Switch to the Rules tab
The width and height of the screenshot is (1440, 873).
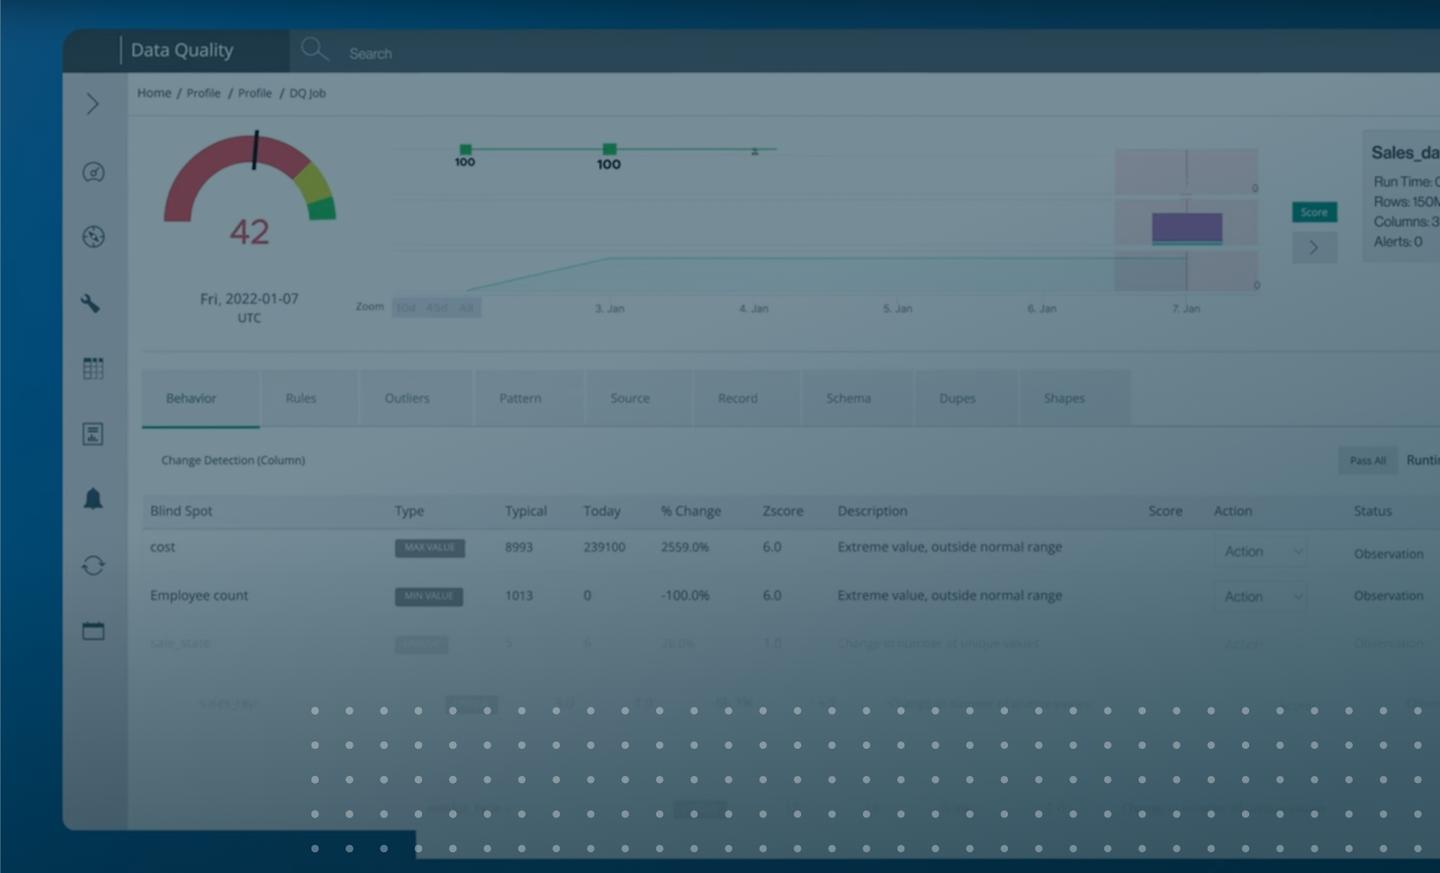tap(300, 398)
